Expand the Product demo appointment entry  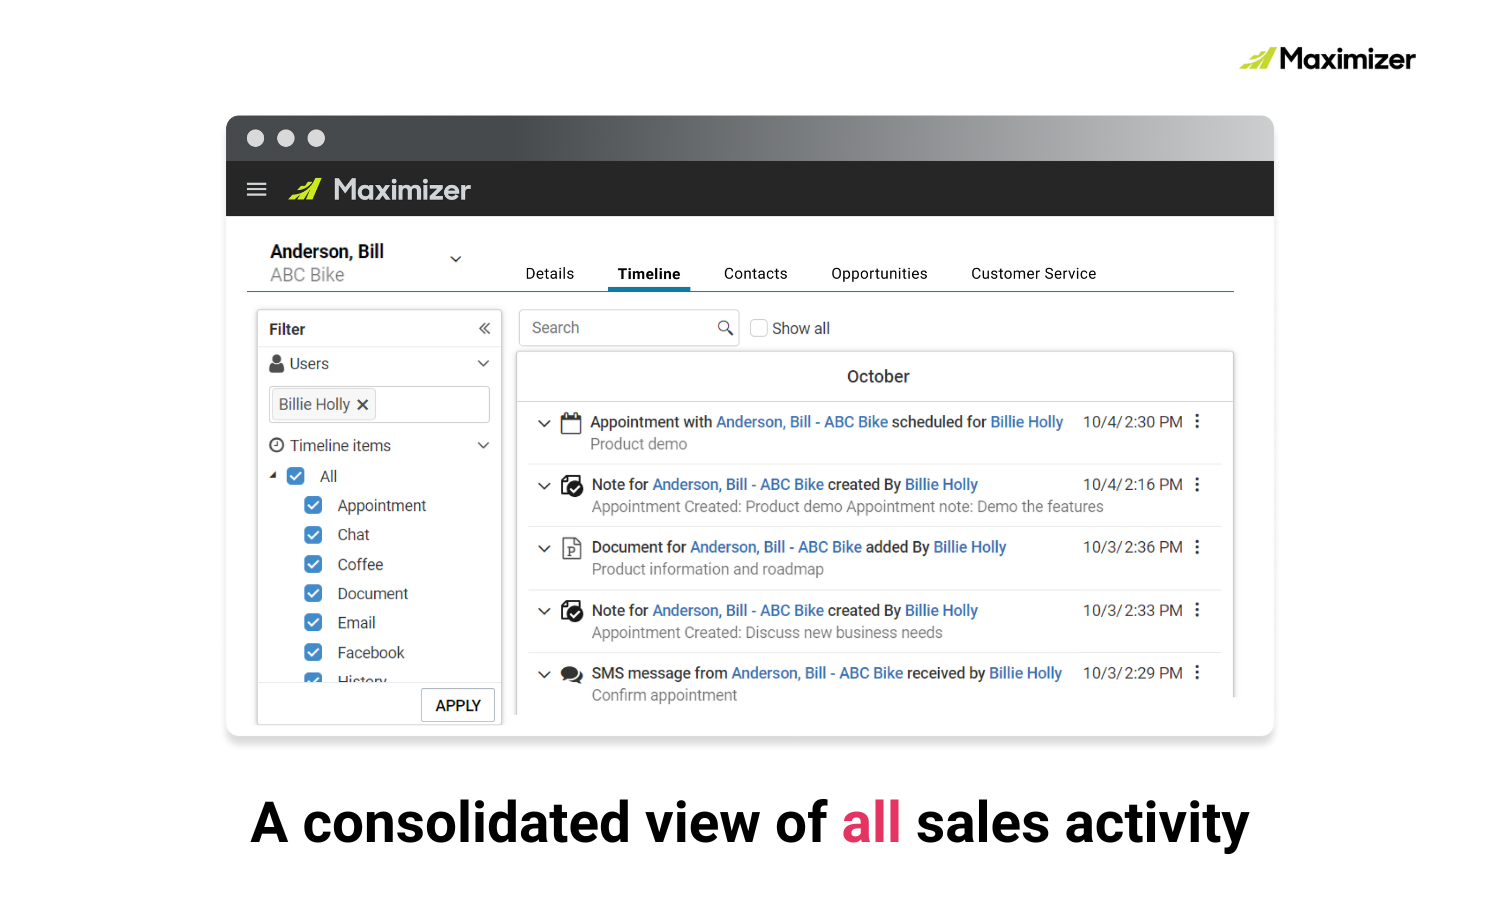(544, 423)
